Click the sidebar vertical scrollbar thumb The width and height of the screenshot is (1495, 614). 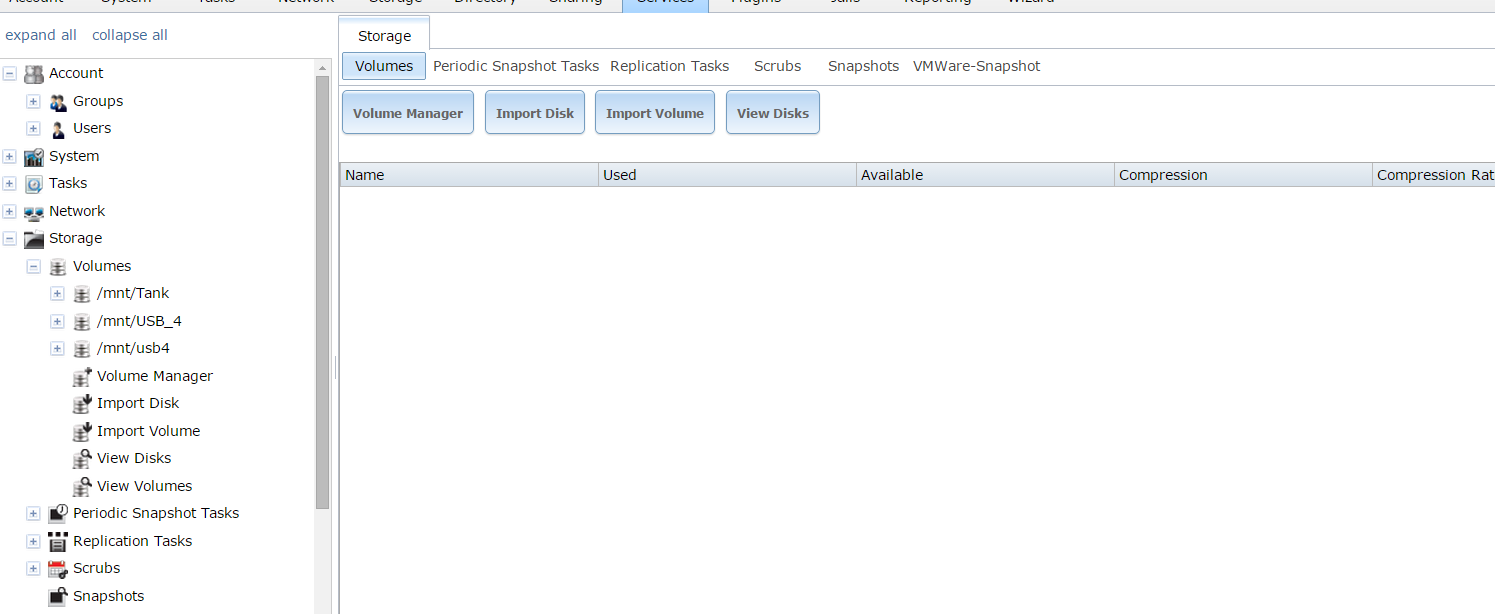click(x=322, y=292)
